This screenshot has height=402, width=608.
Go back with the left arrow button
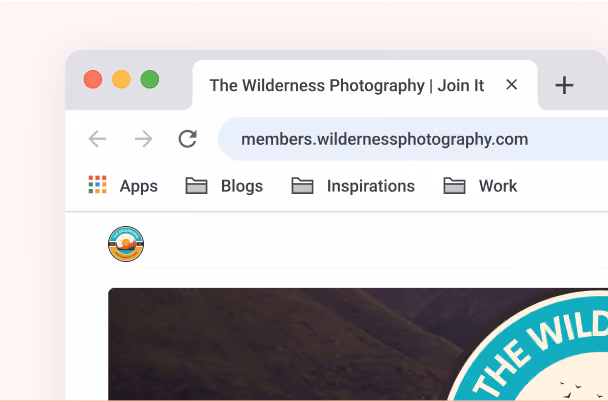[x=97, y=139]
